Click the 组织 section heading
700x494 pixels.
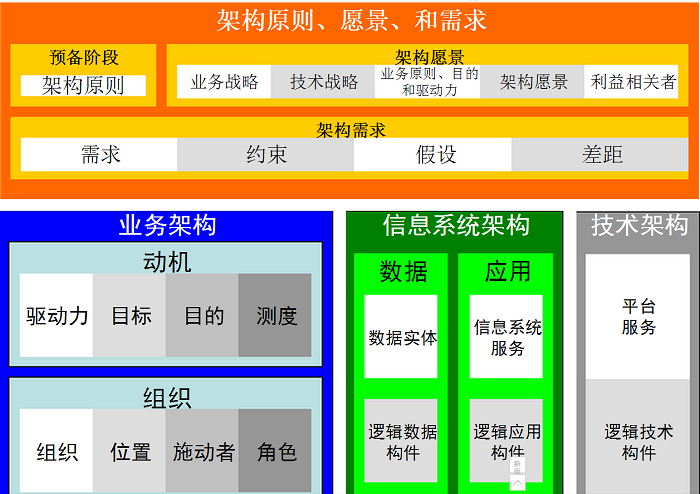(x=167, y=398)
